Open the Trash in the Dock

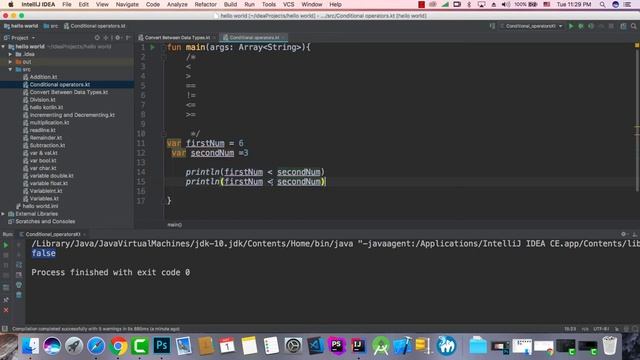pos(609,346)
